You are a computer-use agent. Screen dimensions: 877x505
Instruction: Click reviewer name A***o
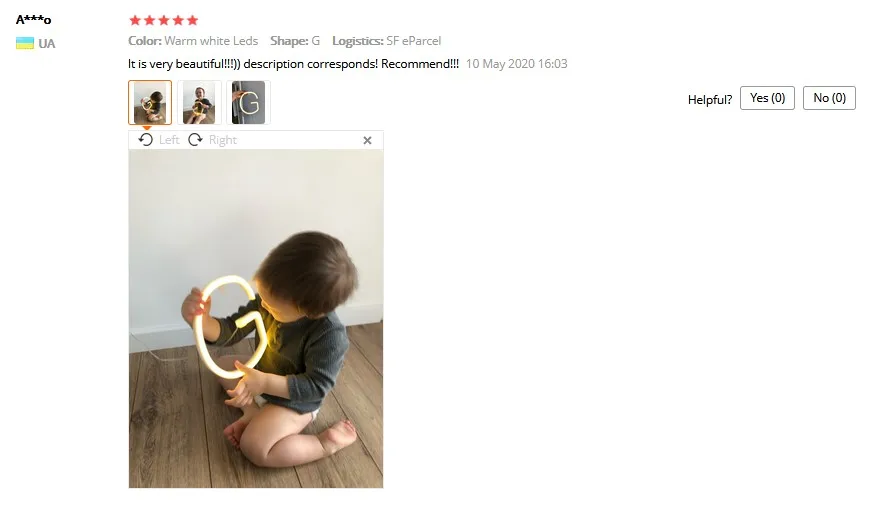(x=34, y=20)
